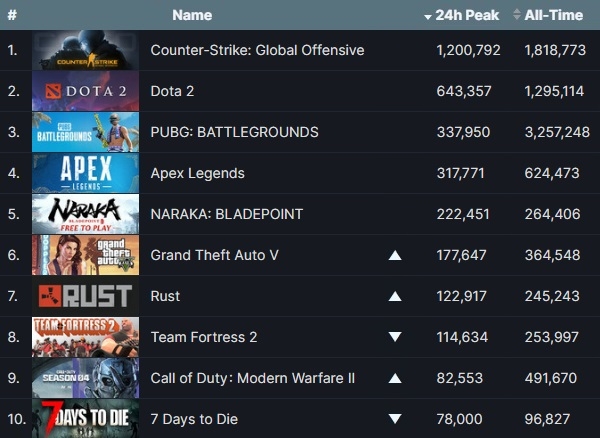This screenshot has height=438, width=600.
Task: Click the Call of Duty: Modern Warfare II link
Action: (253, 378)
